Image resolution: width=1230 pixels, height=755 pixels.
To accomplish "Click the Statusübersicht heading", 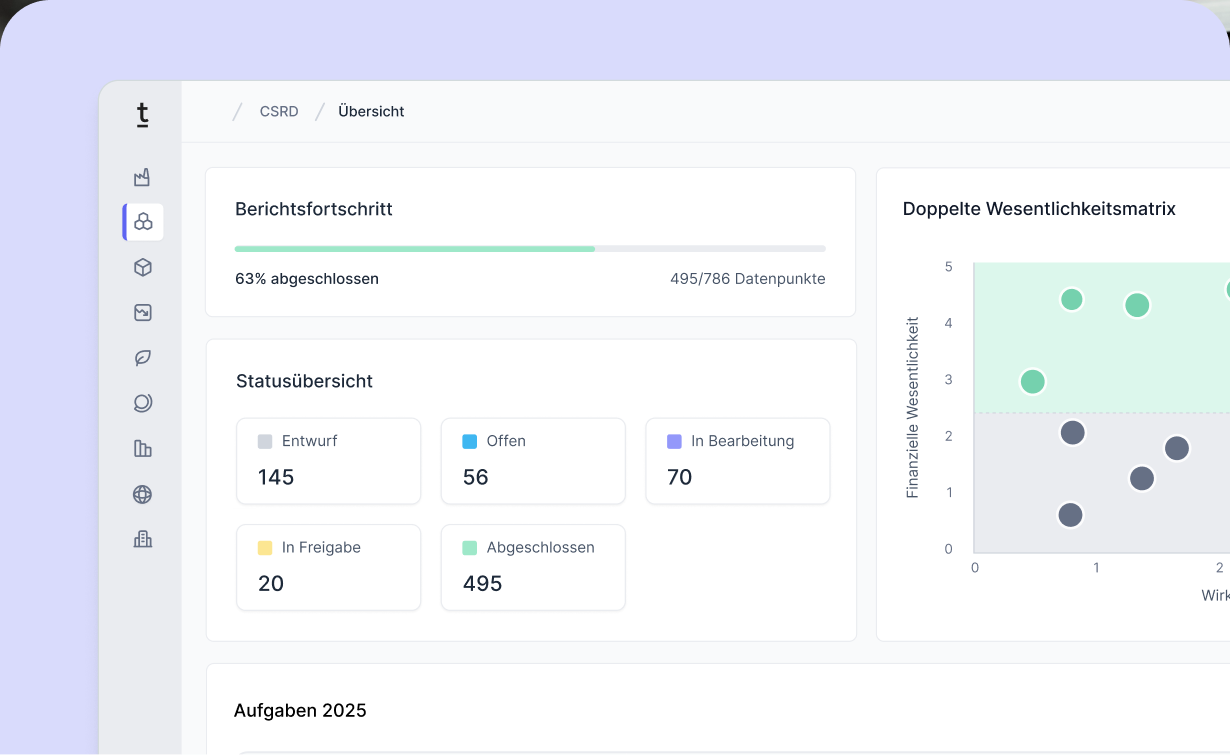I will point(304,381).
